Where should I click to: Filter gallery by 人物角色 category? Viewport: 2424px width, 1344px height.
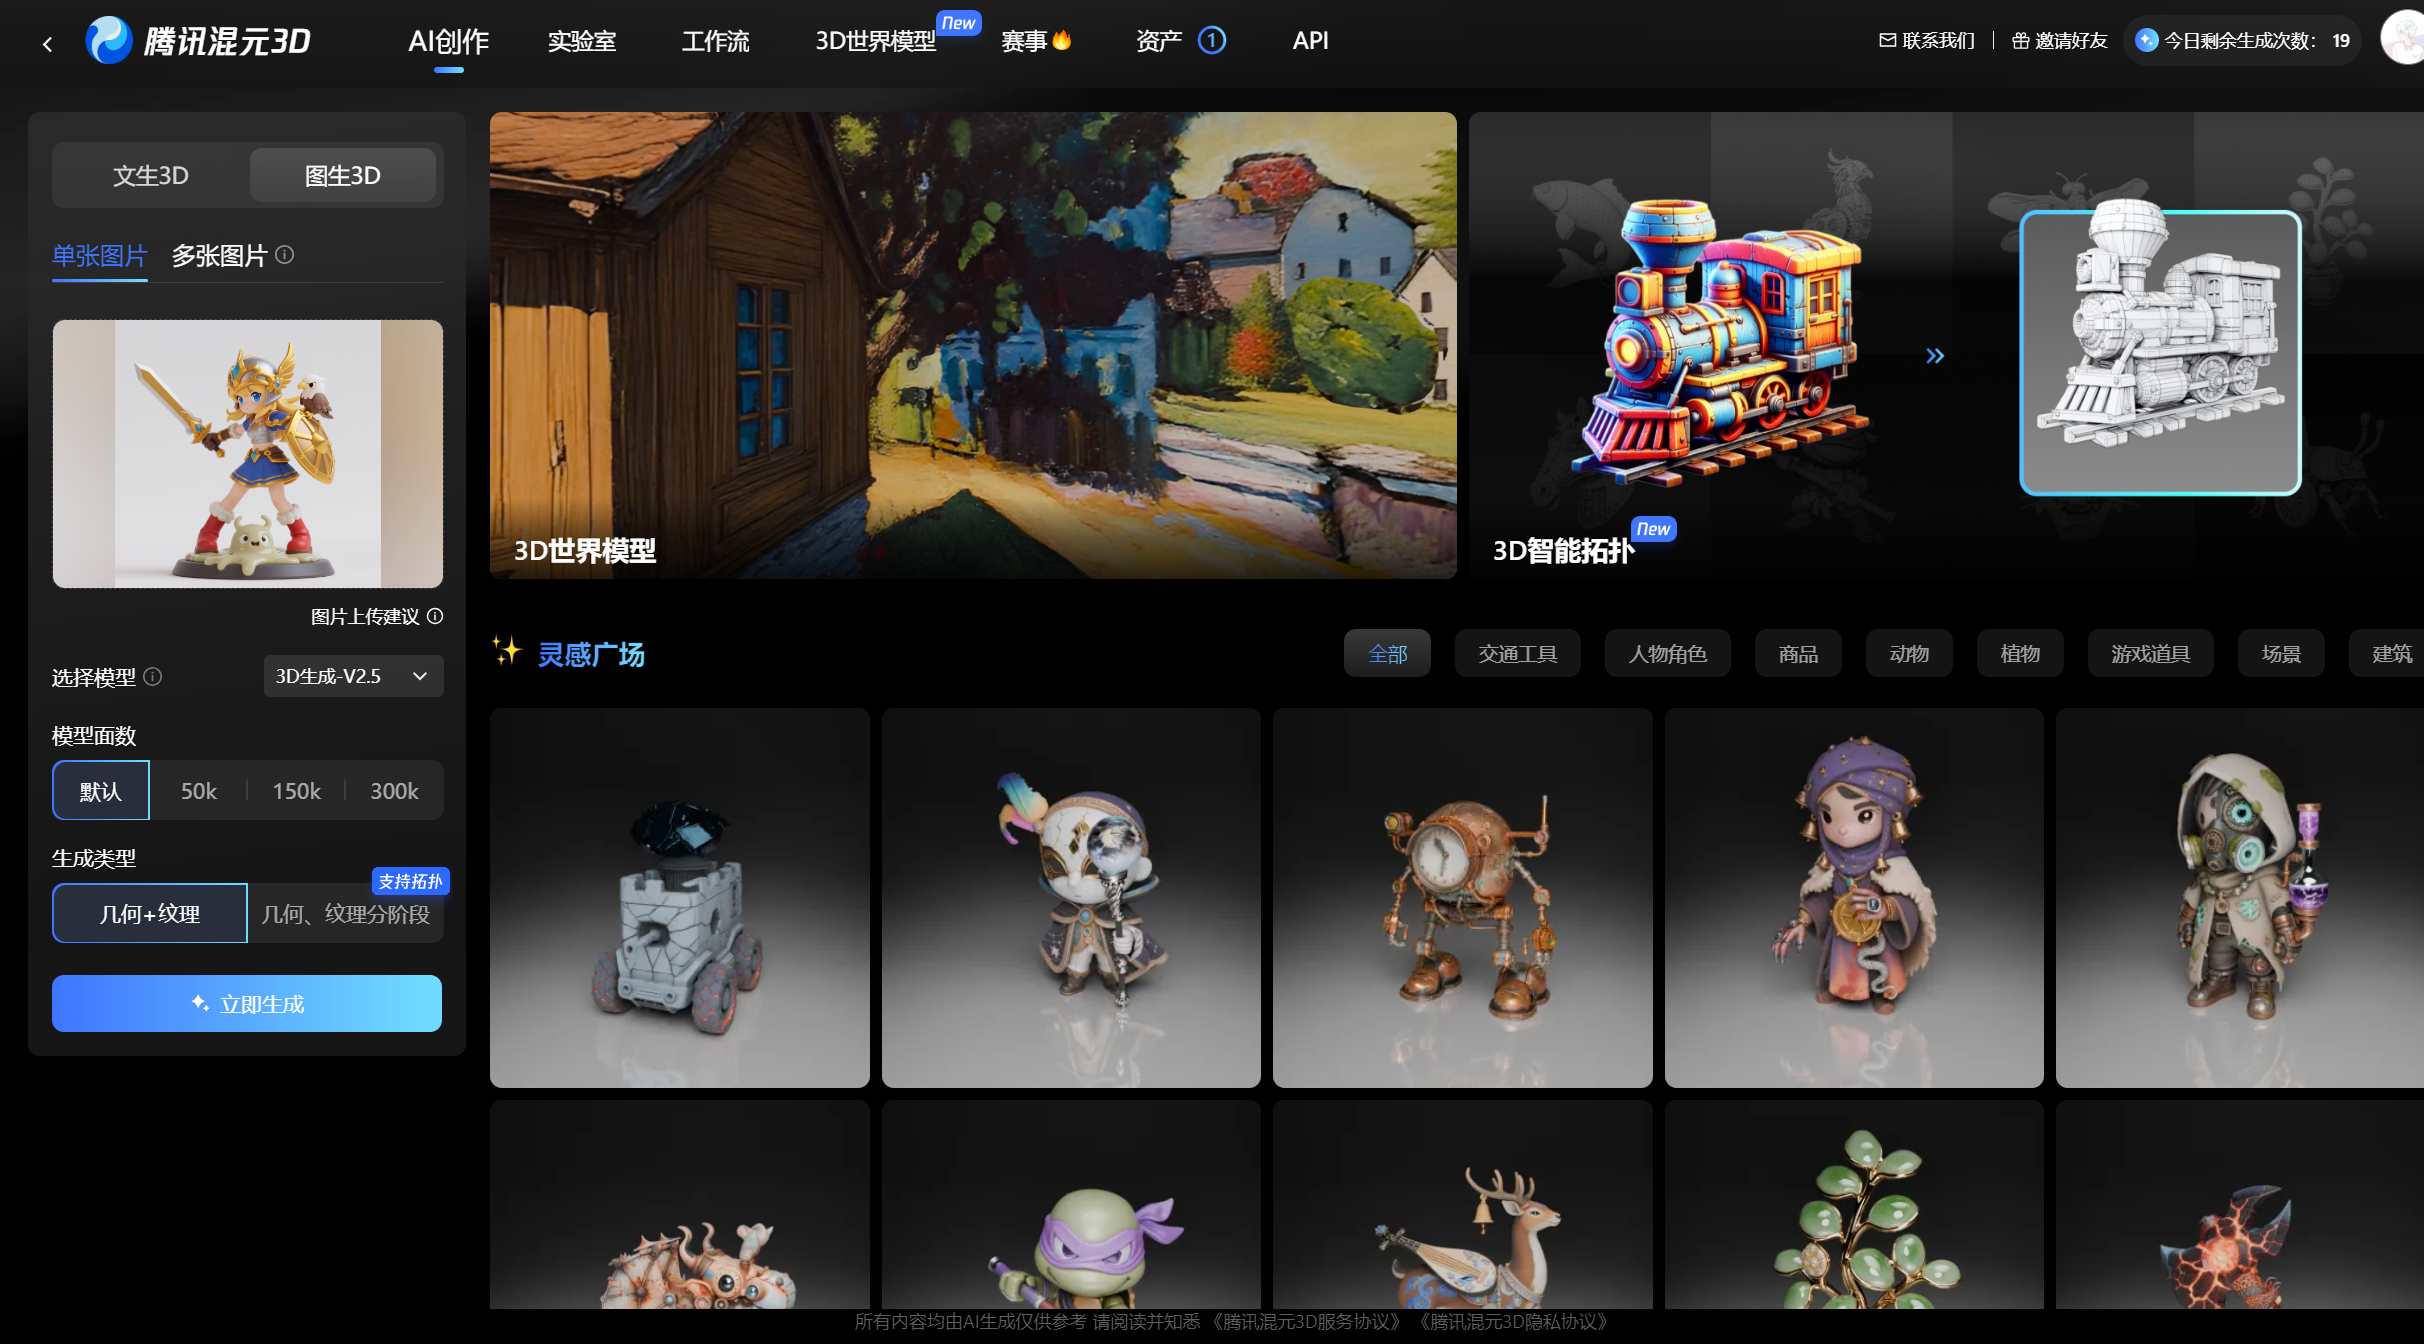pos(1667,654)
